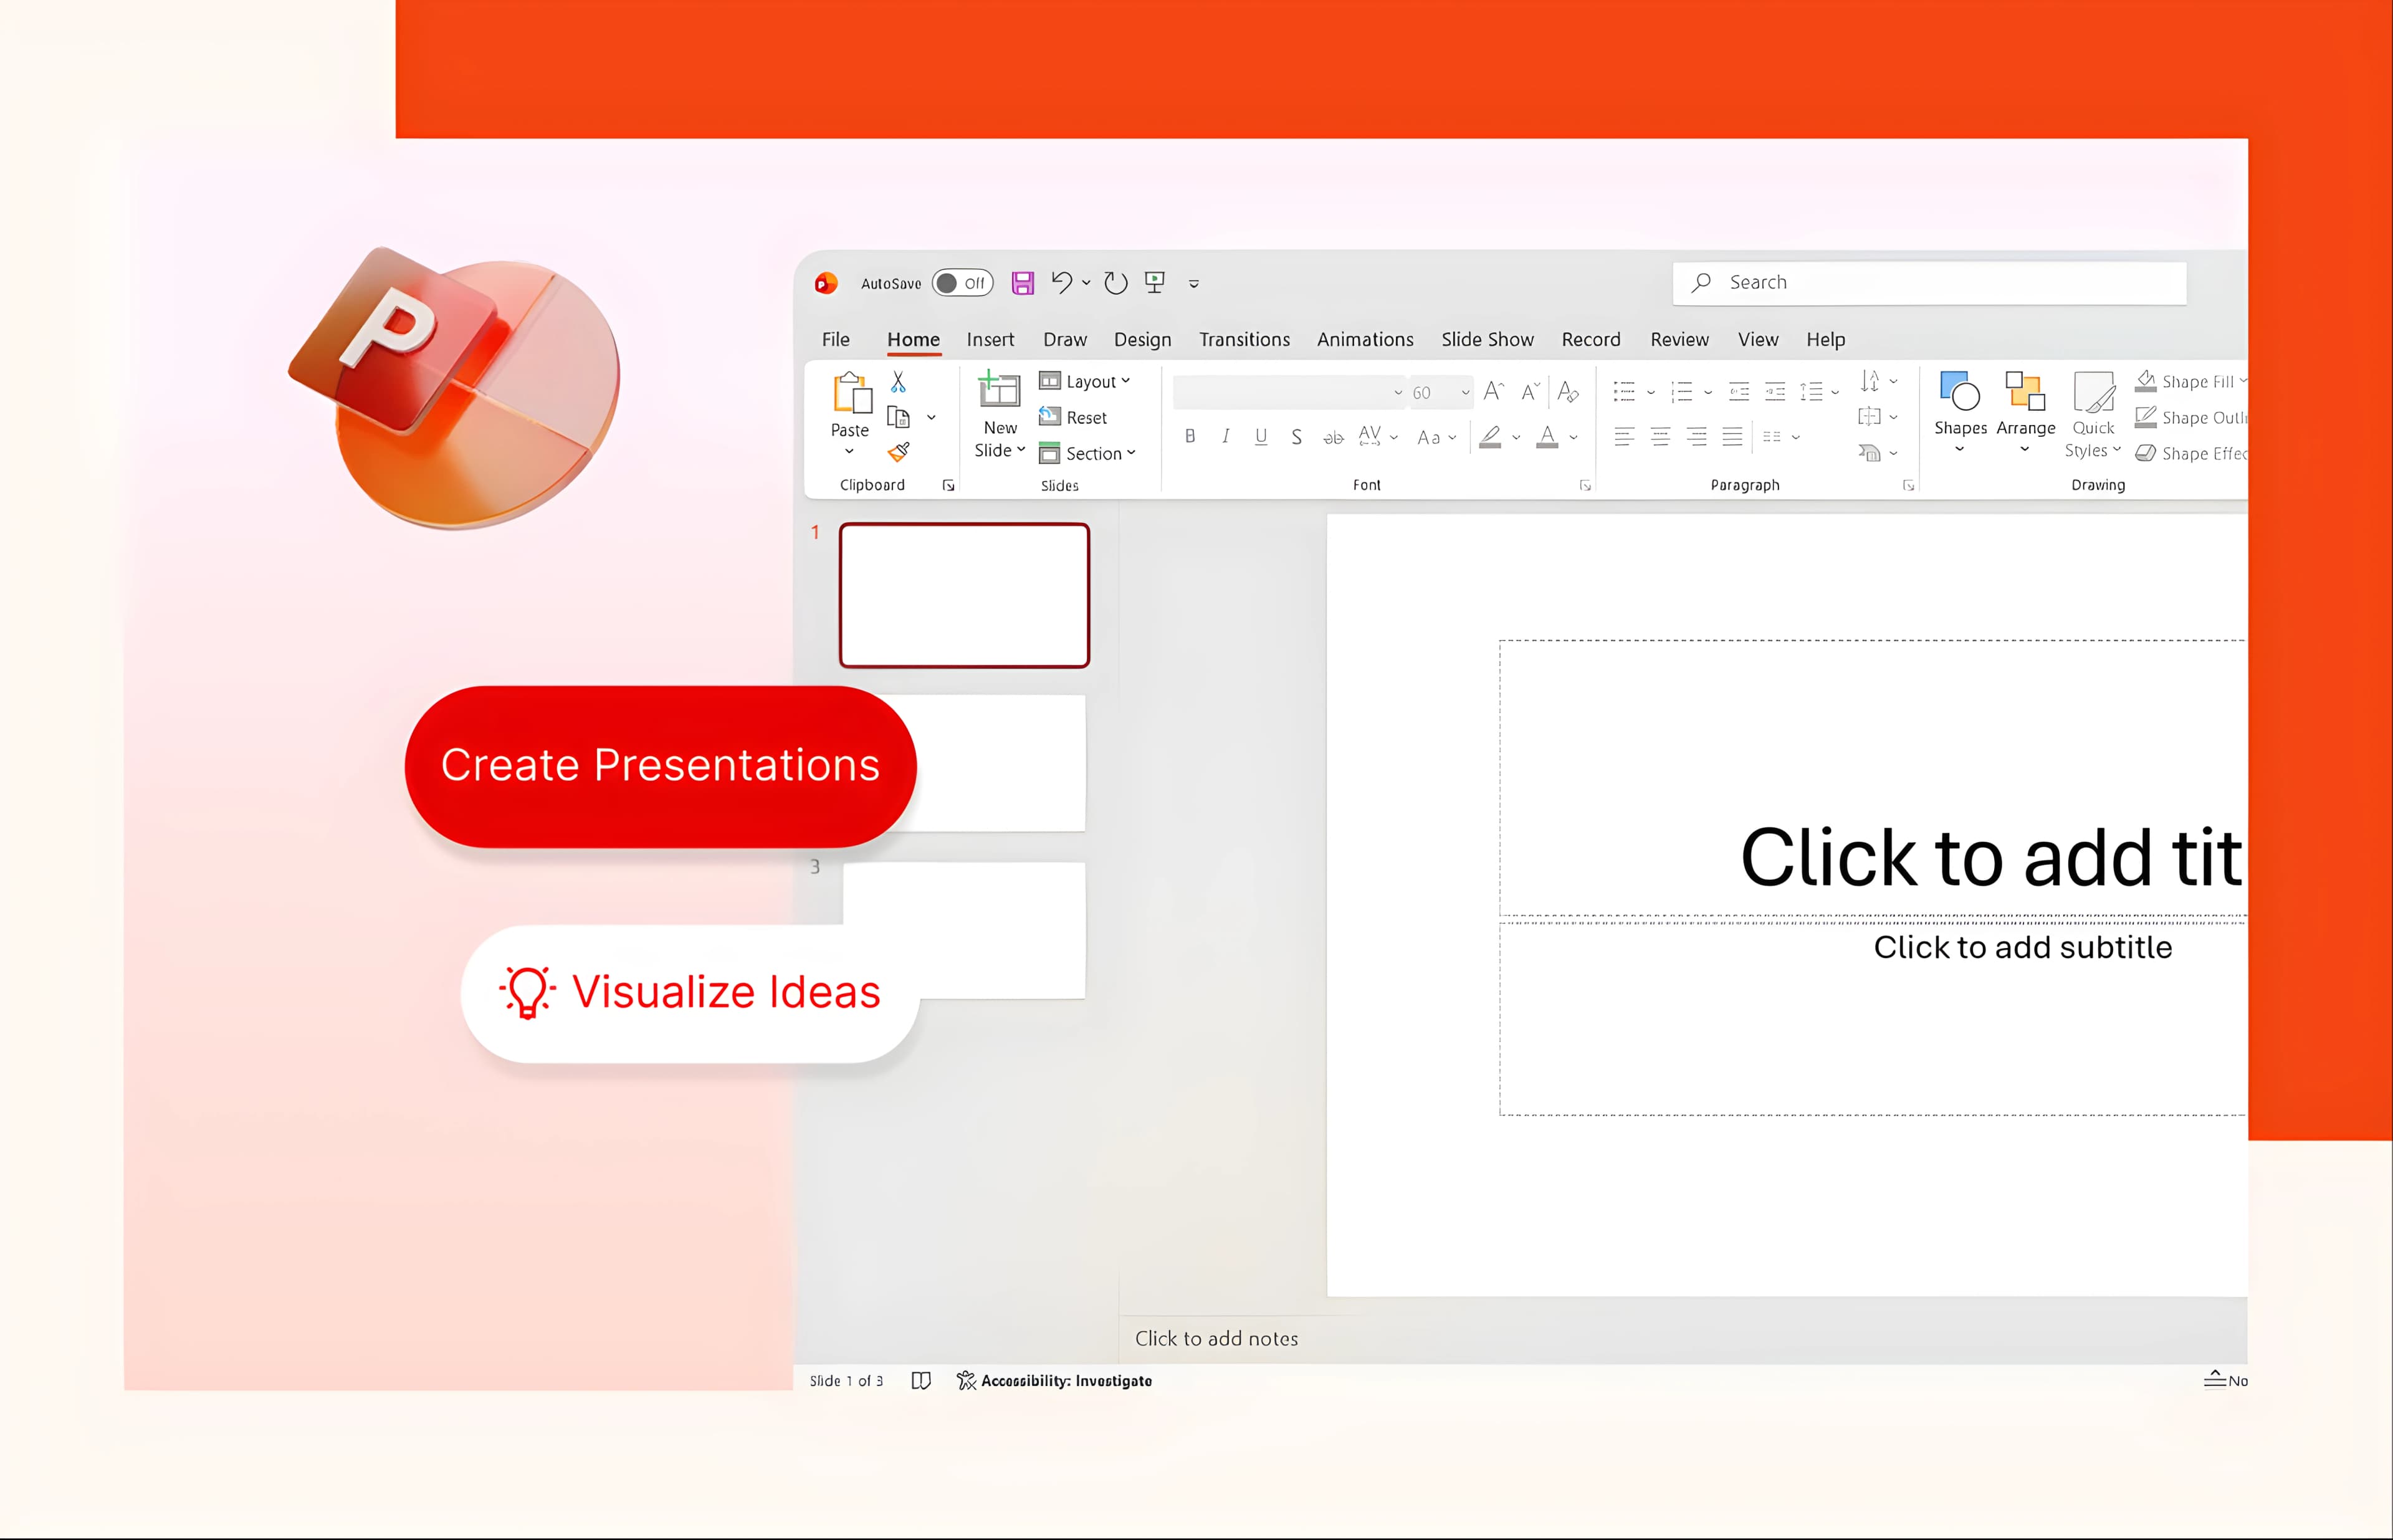
Task: Toggle underline formatting
Action: click(x=1261, y=436)
